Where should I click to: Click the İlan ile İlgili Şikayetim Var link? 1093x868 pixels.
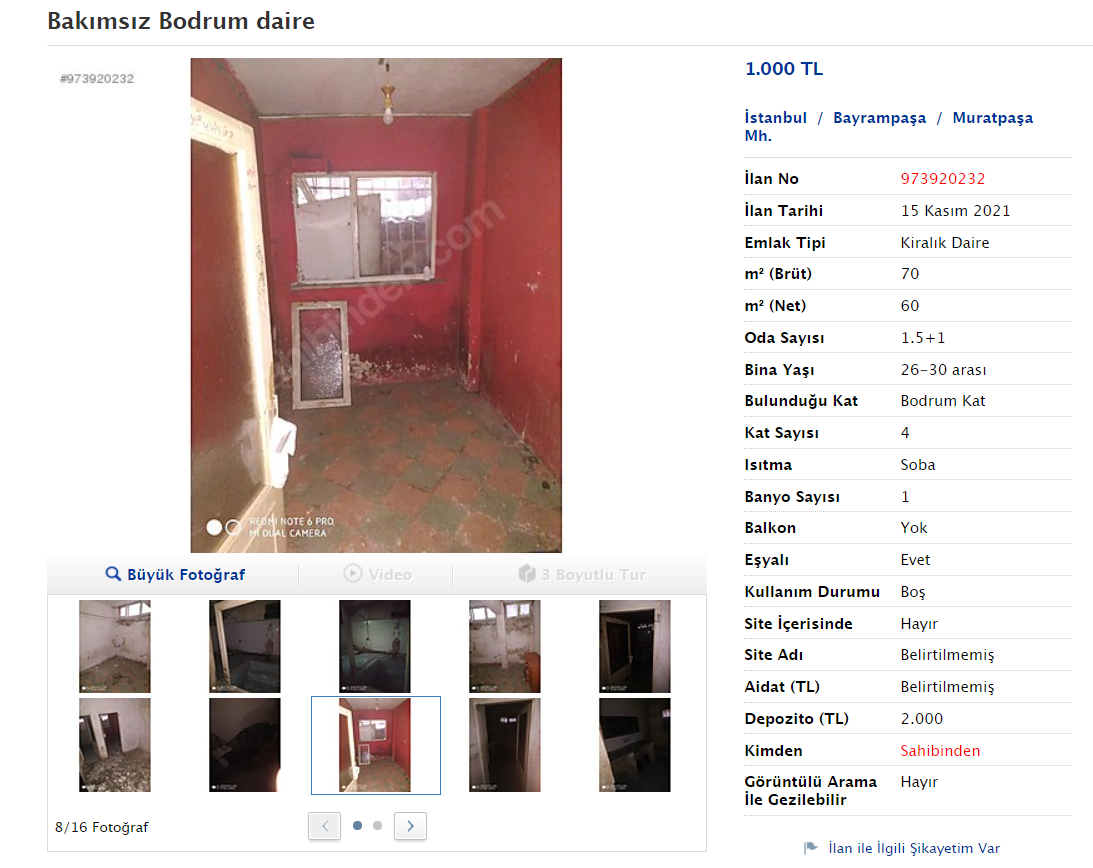pyautogui.click(x=914, y=848)
